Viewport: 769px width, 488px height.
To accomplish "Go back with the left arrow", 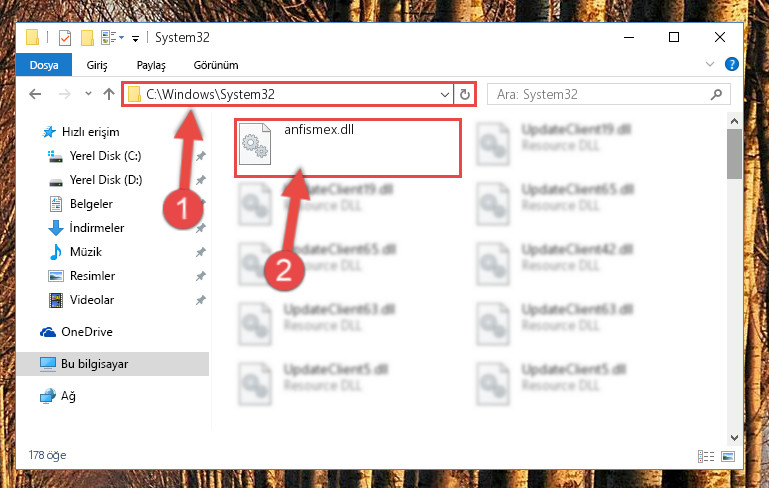I will coord(35,94).
